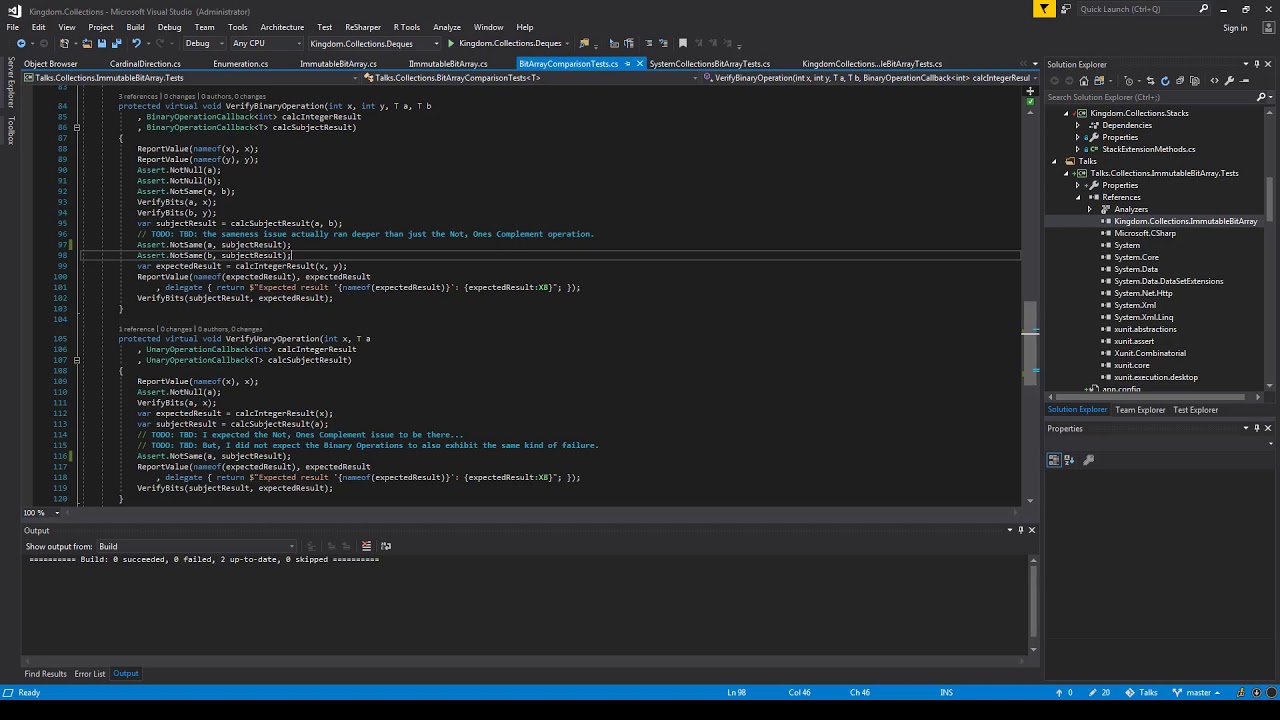The image size is (1280, 720).
Task: Expand the Dependencies node under Kingdom.Collections.Stacks
Action: tap(1078, 125)
